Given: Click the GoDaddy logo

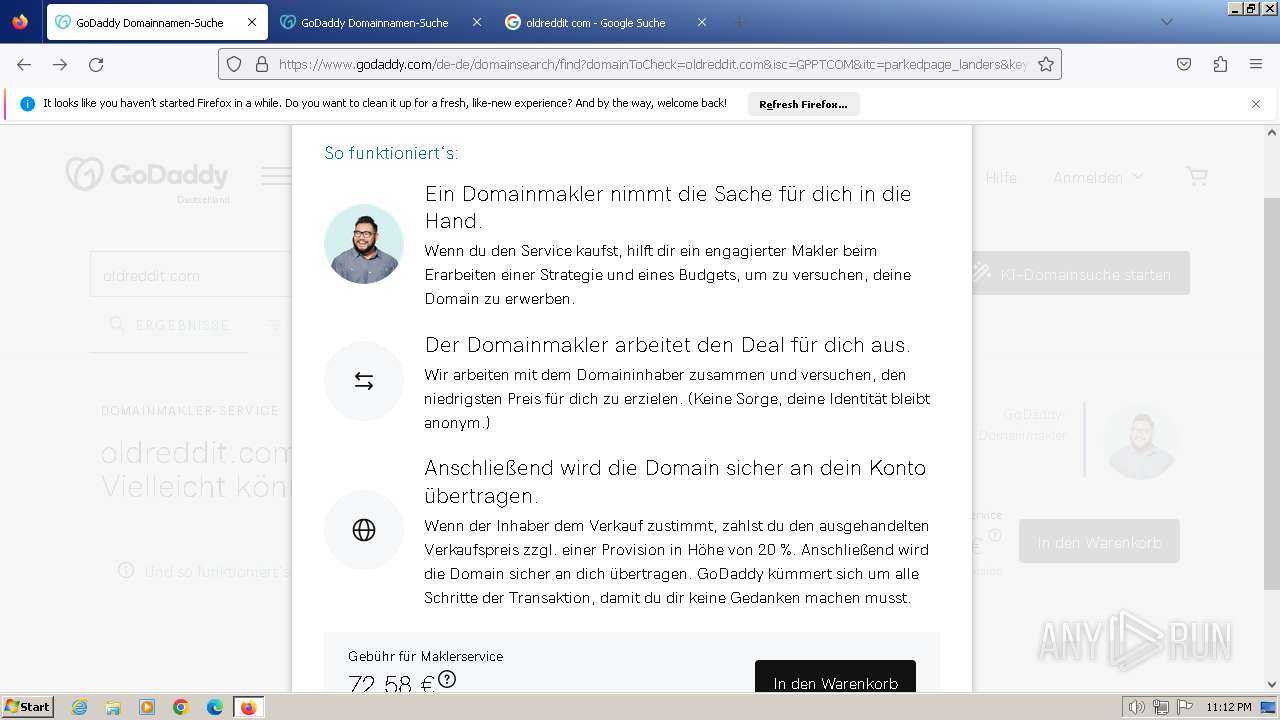Looking at the screenshot, I should pyautogui.click(x=147, y=175).
